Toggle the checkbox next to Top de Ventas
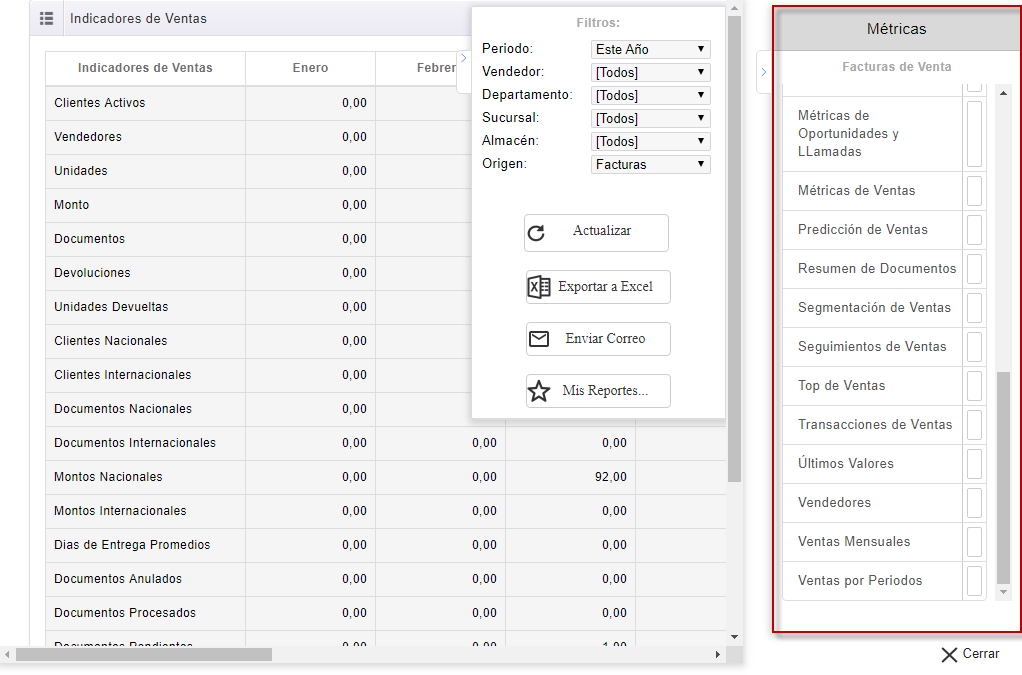Screen dimensions: 1022x675 click(973, 386)
